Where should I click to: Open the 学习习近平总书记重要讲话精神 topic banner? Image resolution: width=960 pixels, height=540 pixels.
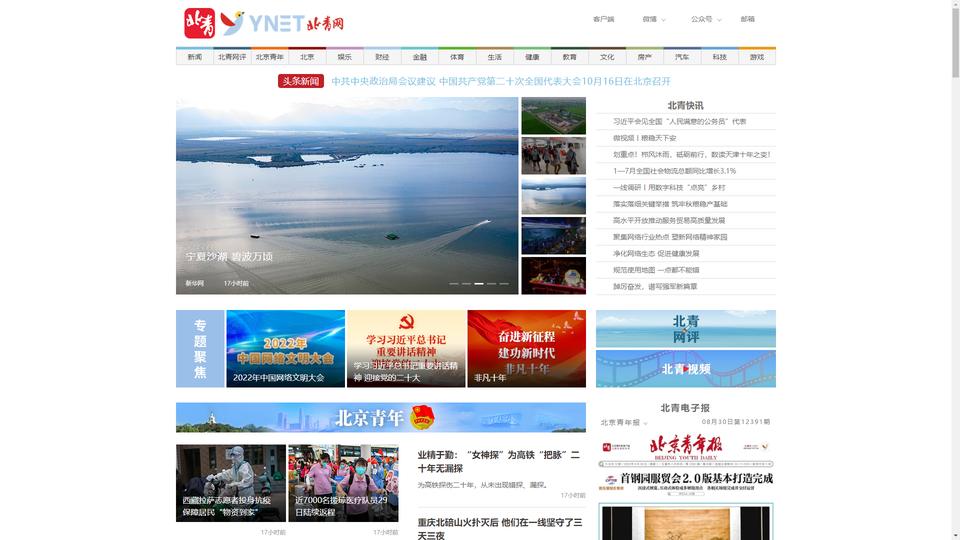click(x=406, y=348)
